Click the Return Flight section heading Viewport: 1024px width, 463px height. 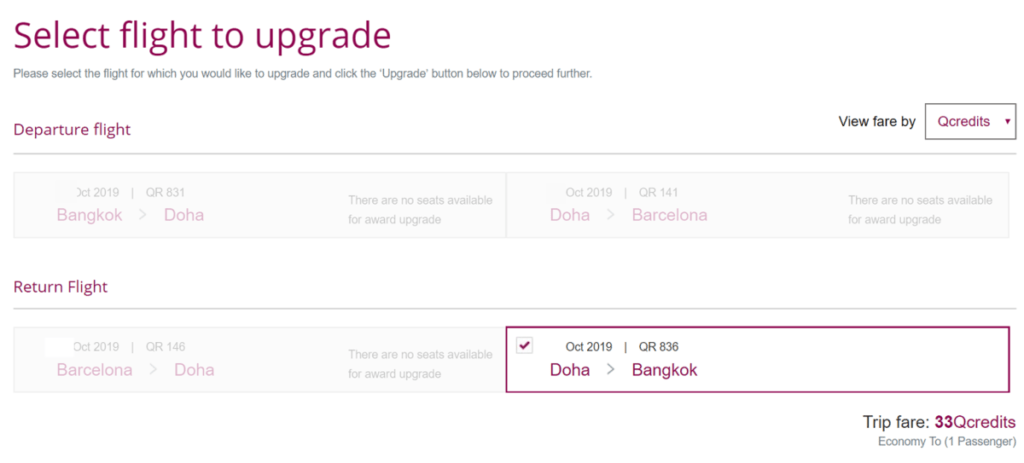coord(61,287)
